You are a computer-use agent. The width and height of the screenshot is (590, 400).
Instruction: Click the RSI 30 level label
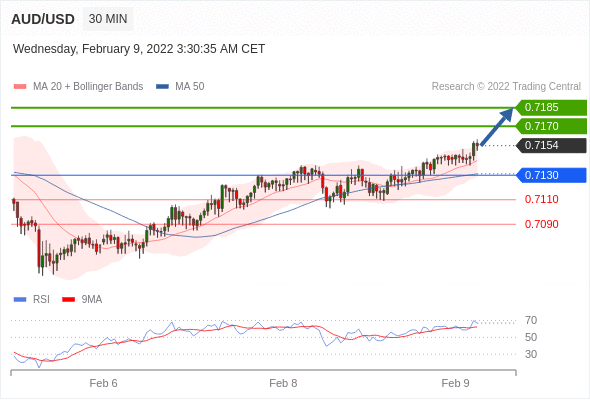tap(531, 354)
